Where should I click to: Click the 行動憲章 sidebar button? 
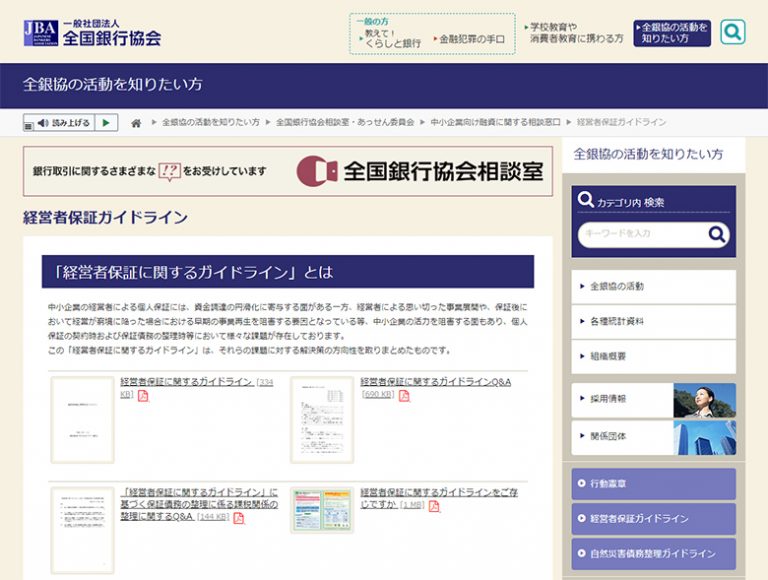[653, 484]
